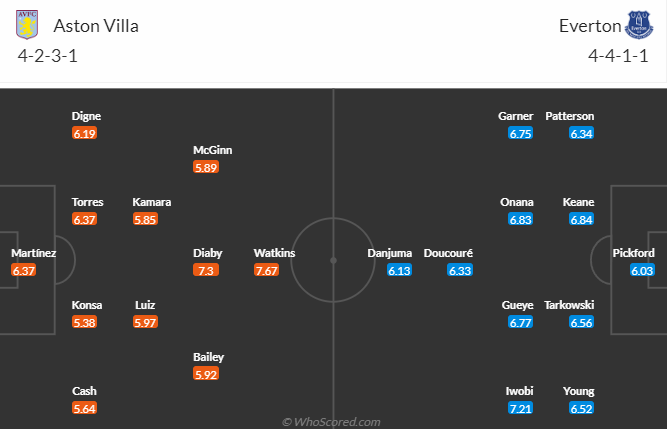
Task: Click the Aston Villa club crest
Action: coord(27,25)
